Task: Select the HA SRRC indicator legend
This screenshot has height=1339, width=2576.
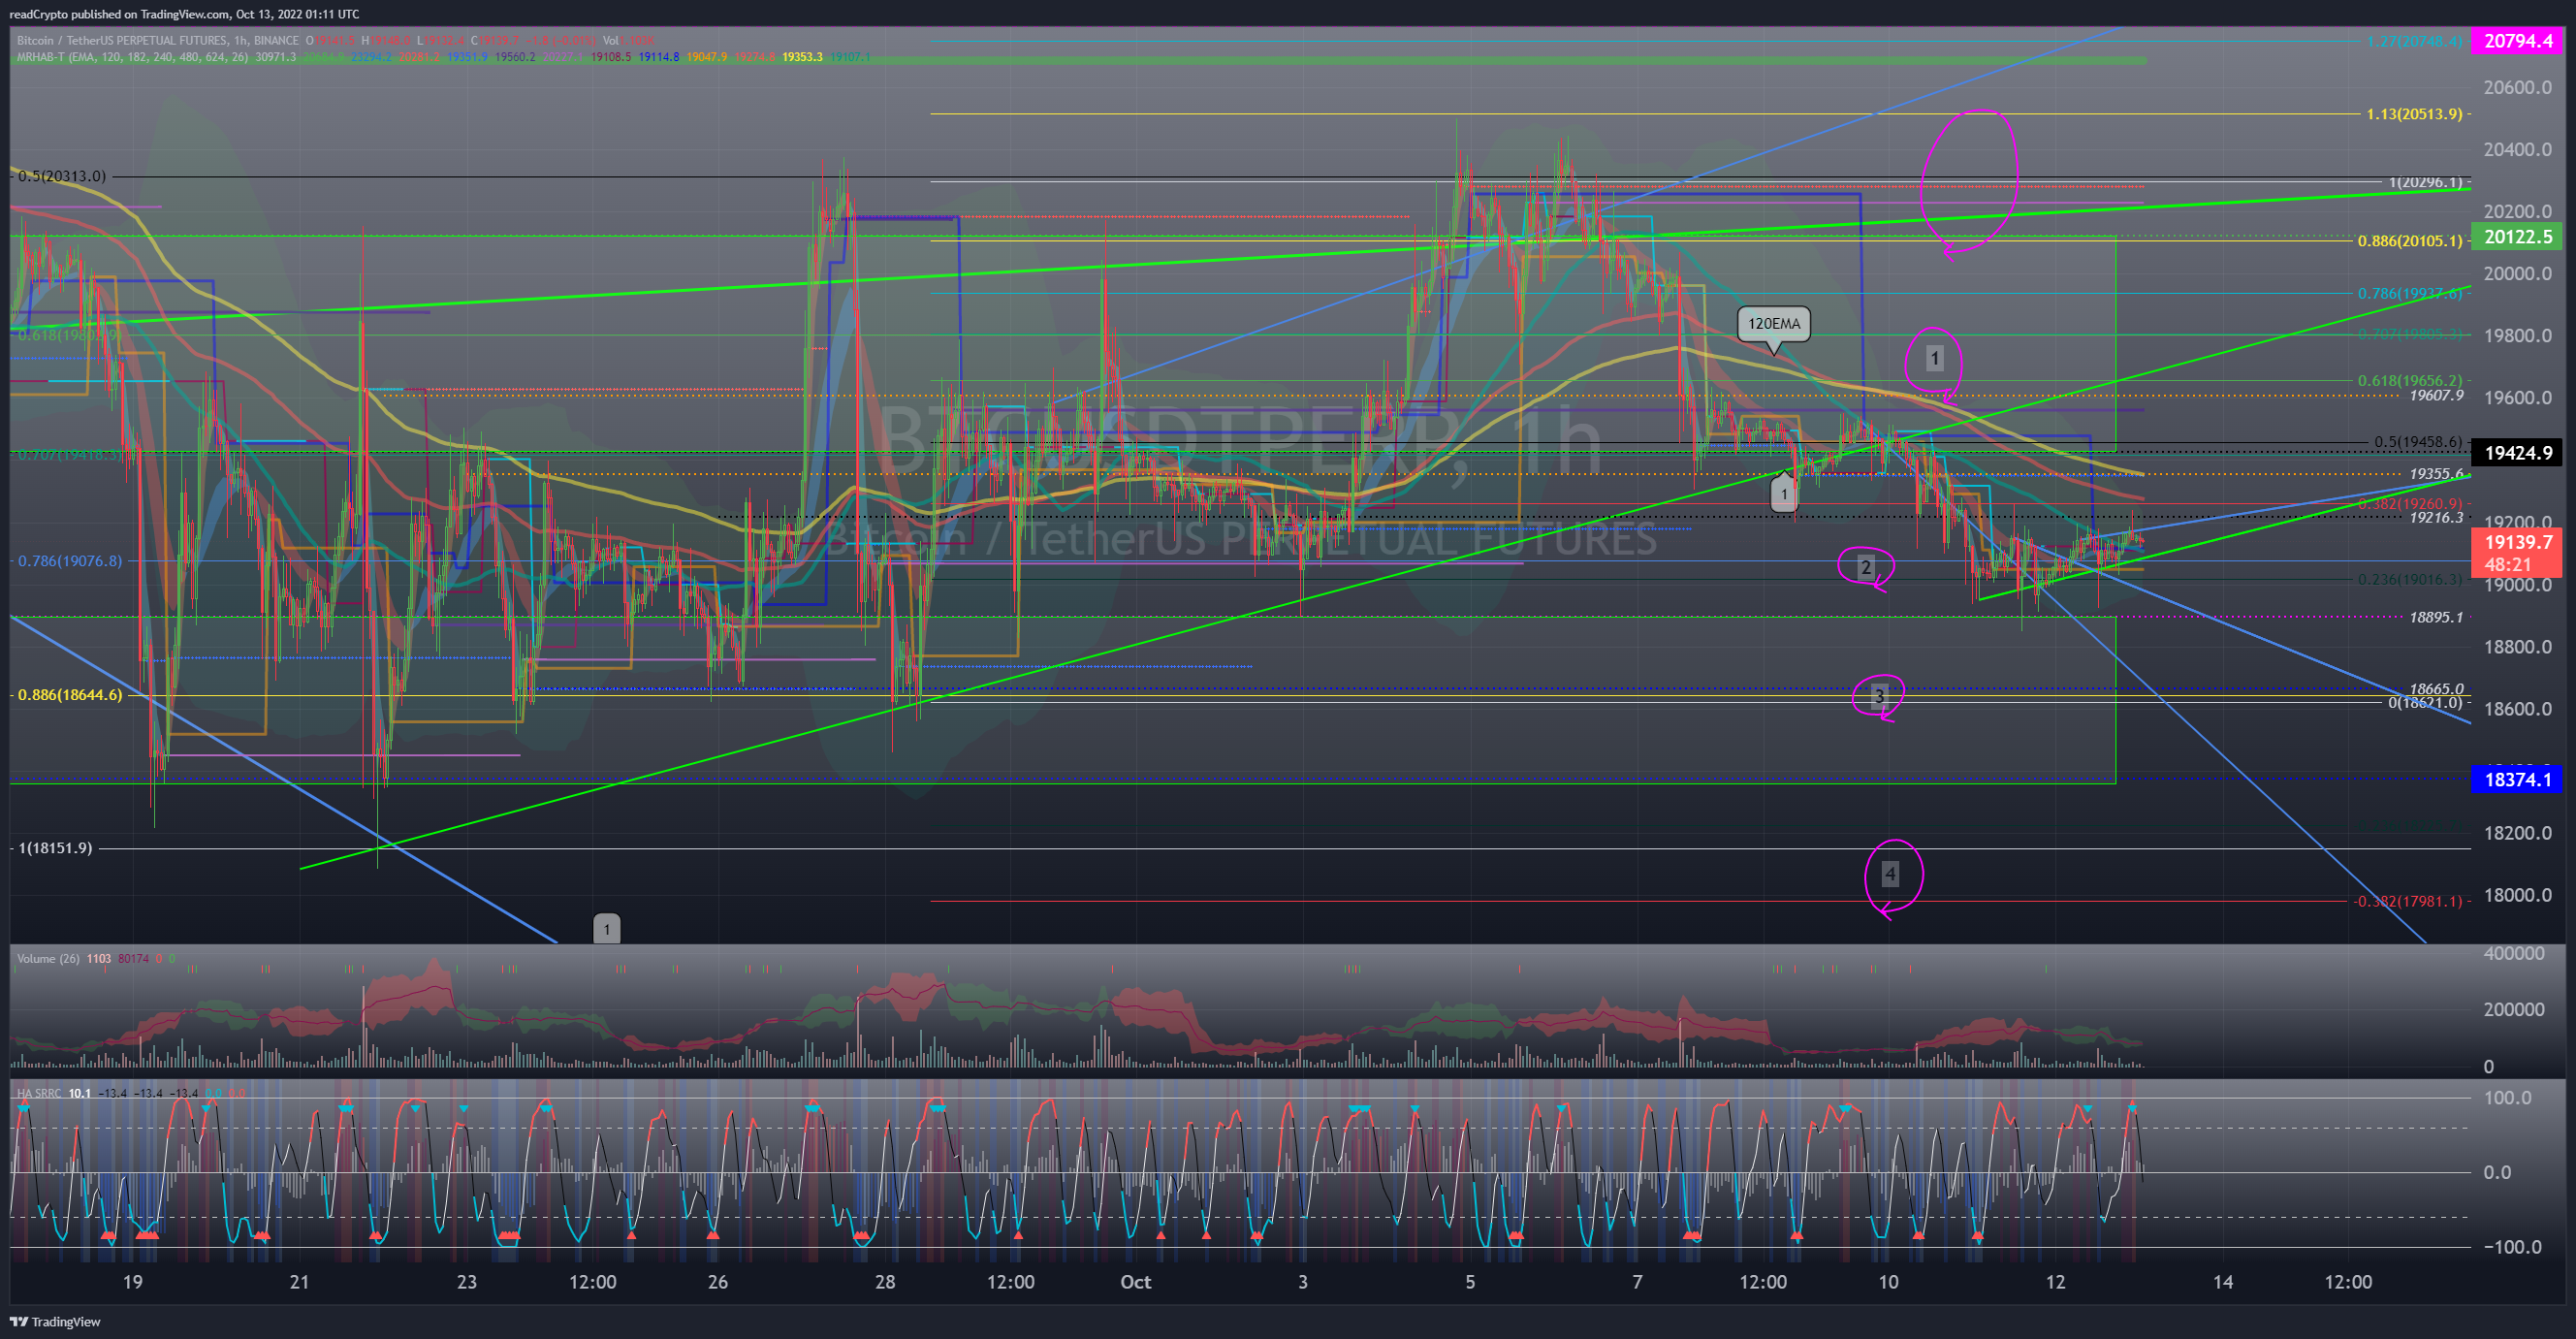Action: pyautogui.click(x=39, y=1093)
